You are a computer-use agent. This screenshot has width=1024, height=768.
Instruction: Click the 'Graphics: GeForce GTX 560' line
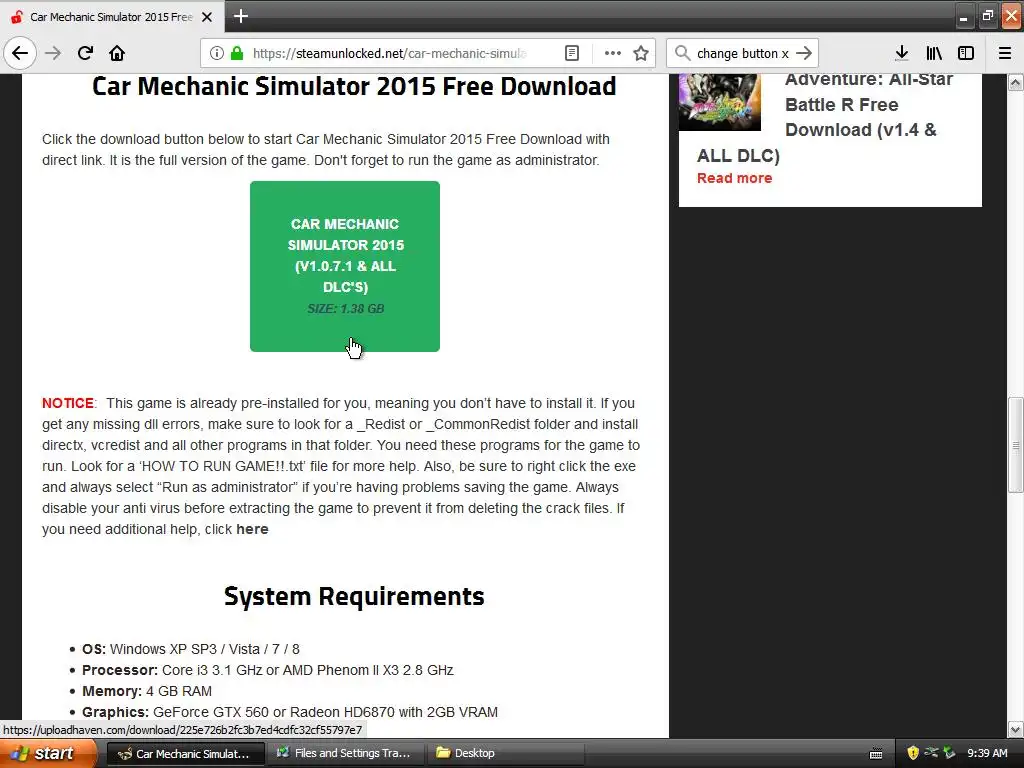coord(290,712)
